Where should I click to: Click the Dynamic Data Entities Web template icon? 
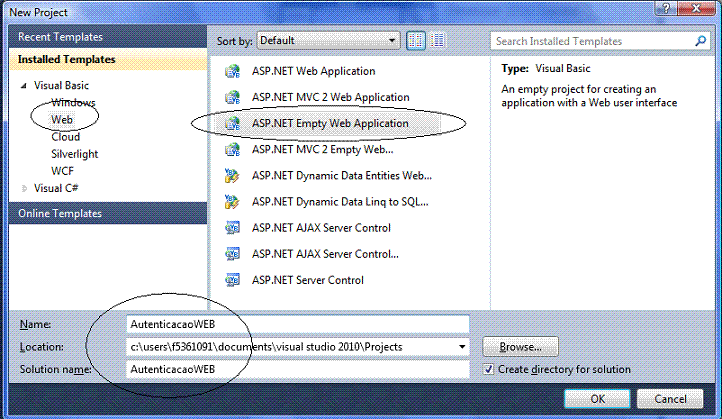(233, 176)
